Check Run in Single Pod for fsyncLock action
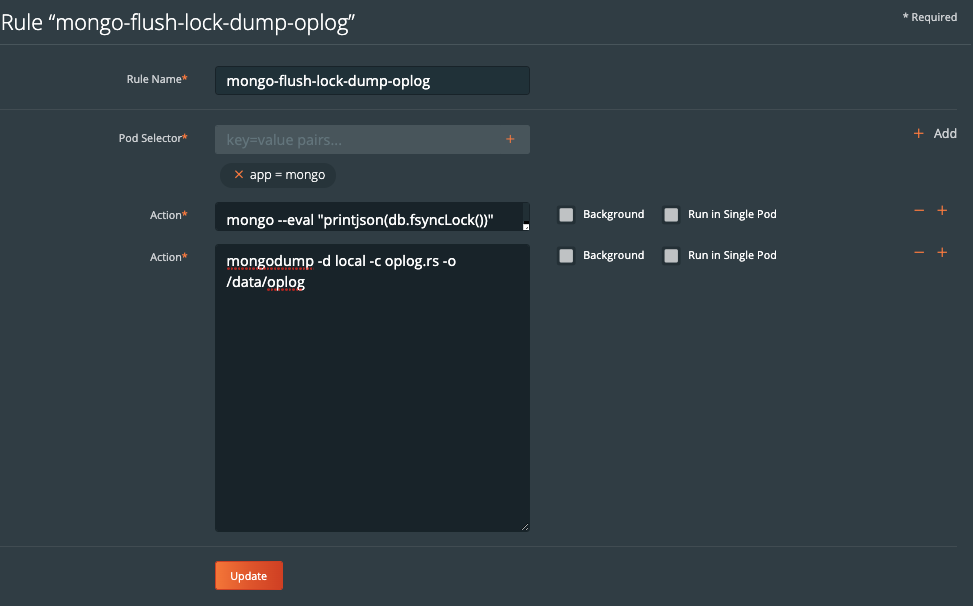This screenshot has height=606, width=973. coord(671,214)
